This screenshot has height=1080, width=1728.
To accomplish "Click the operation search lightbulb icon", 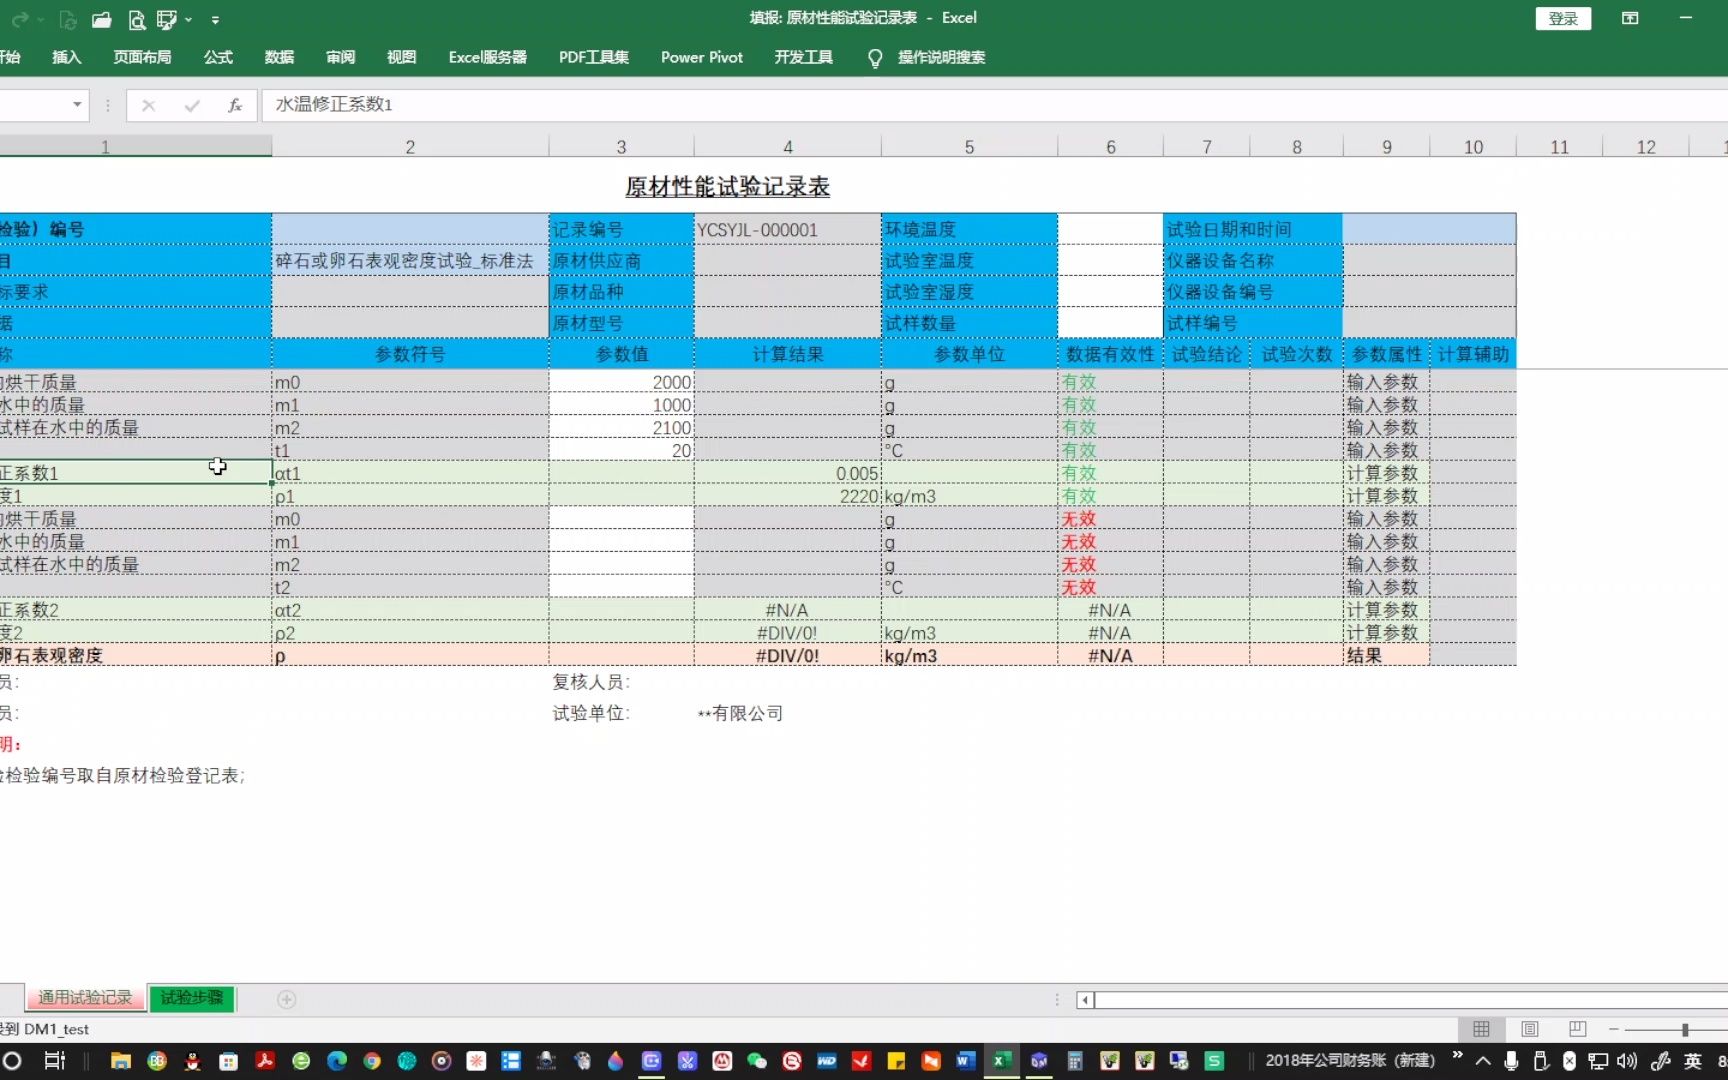I will [874, 57].
